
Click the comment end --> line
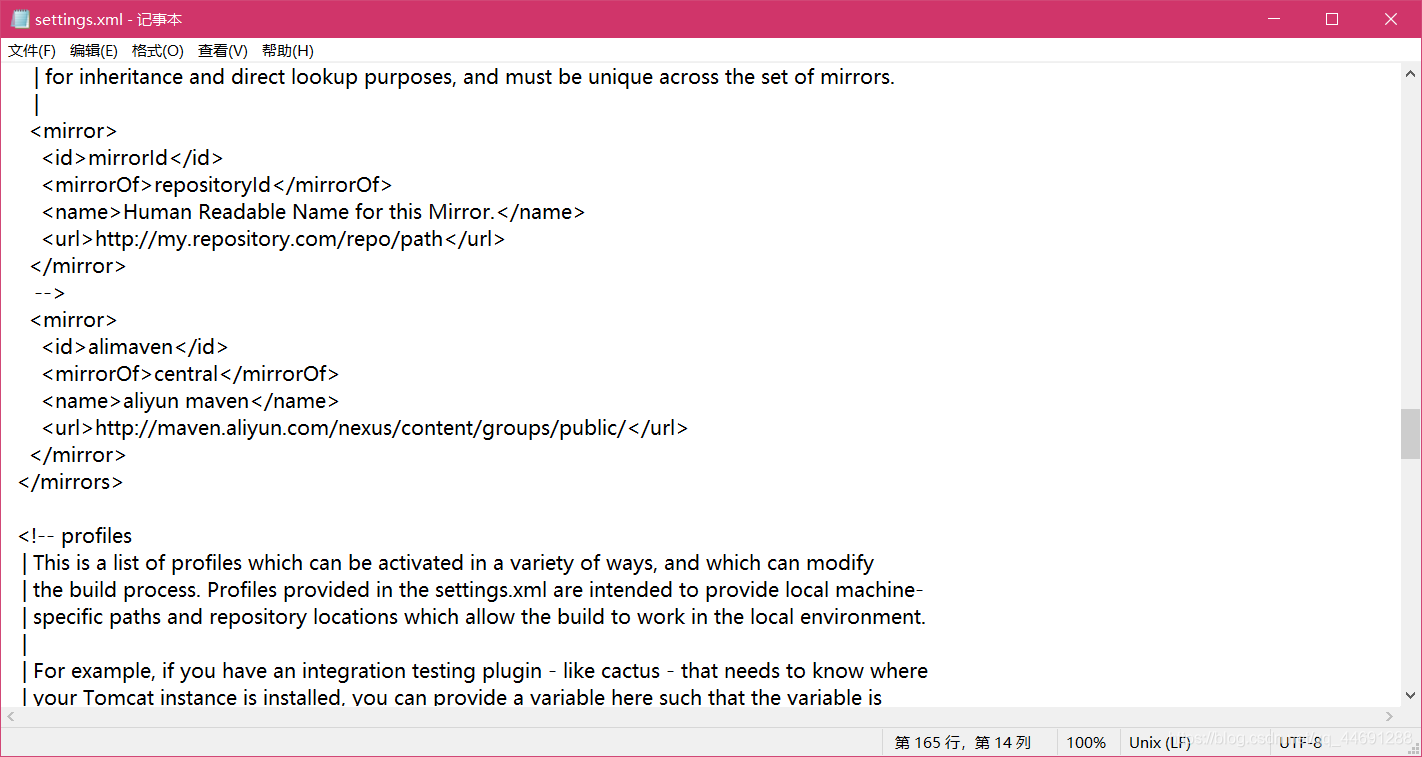click(x=50, y=293)
